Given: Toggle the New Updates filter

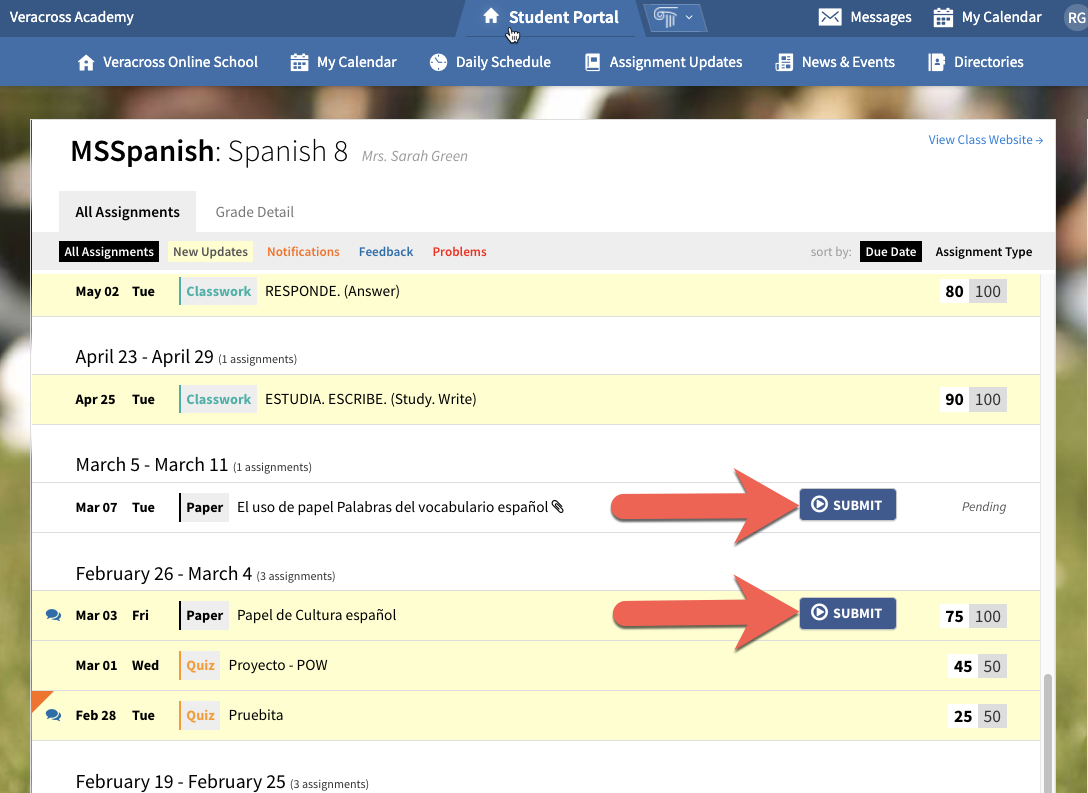Looking at the screenshot, I should pos(210,251).
